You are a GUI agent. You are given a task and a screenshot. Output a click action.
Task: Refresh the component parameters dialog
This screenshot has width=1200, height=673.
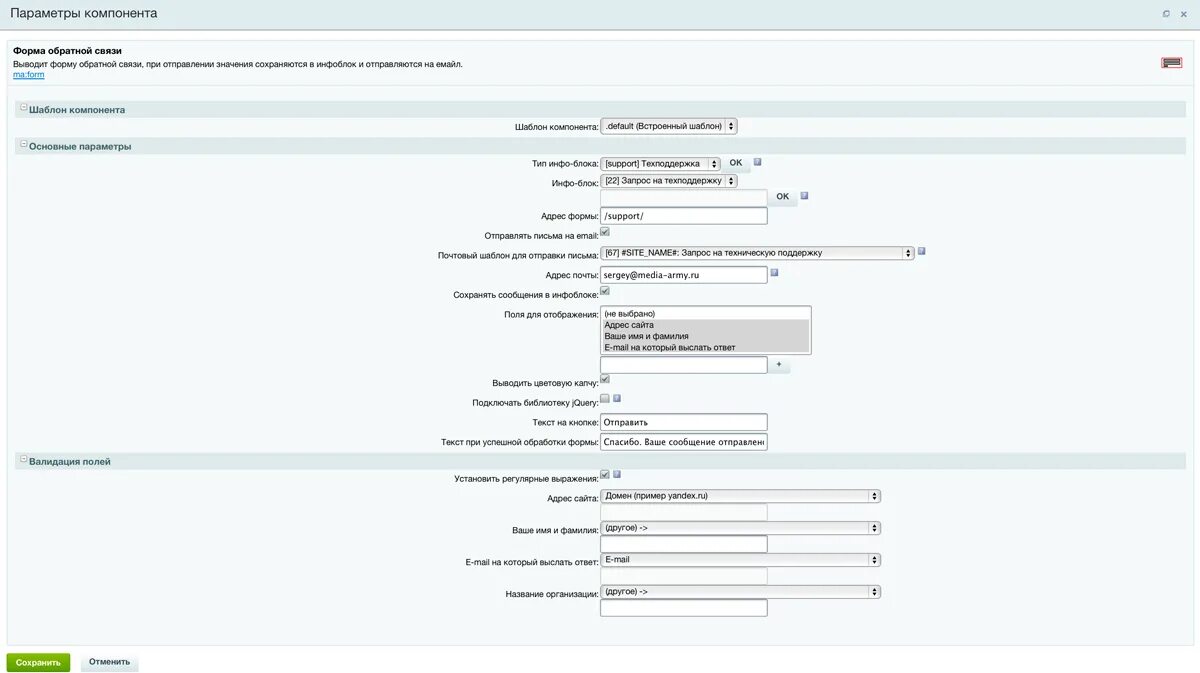click(1164, 12)
